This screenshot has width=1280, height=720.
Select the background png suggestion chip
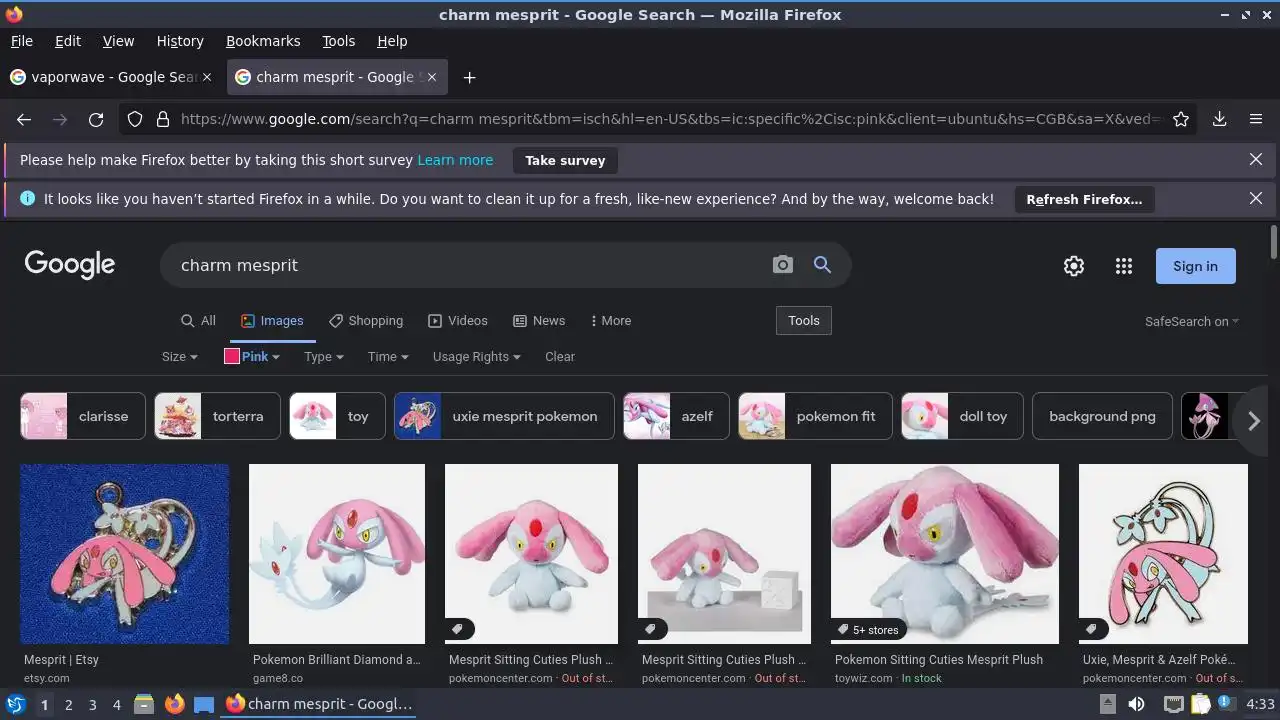(1102, 416)
